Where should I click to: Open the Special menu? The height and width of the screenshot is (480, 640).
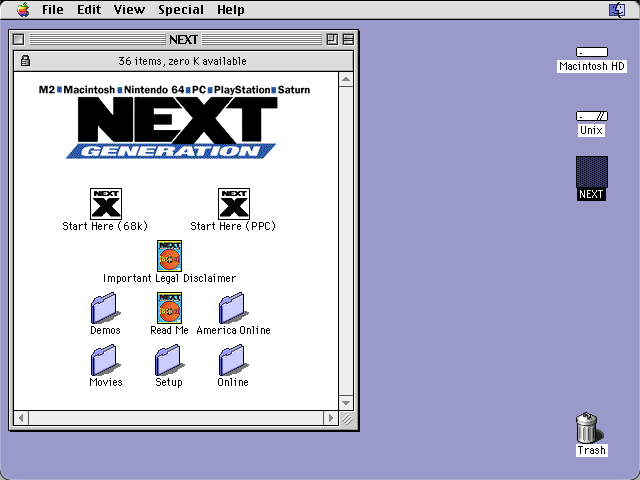click(x=181, y=9)
